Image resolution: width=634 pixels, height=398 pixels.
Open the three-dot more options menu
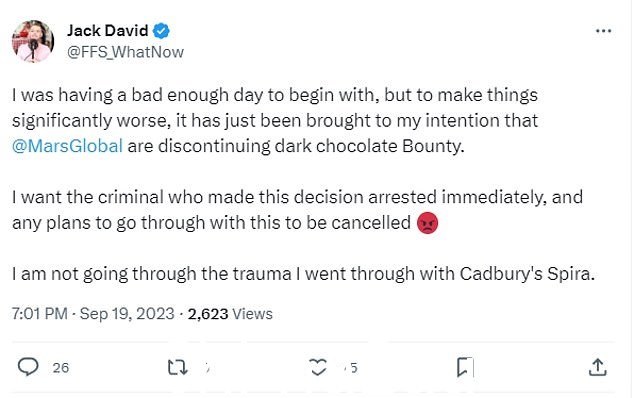603,31
